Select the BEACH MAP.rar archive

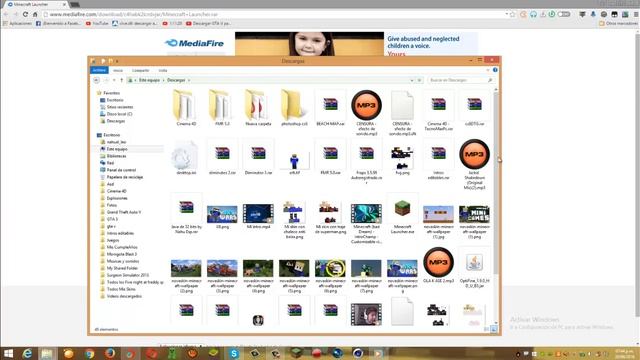330,108
